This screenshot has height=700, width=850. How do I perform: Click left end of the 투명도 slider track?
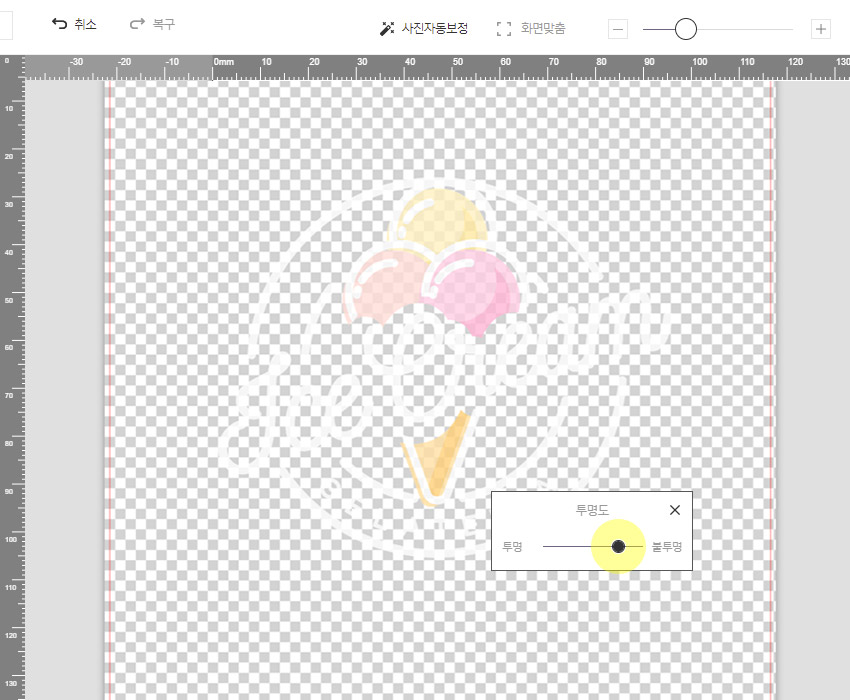point(546,546)
